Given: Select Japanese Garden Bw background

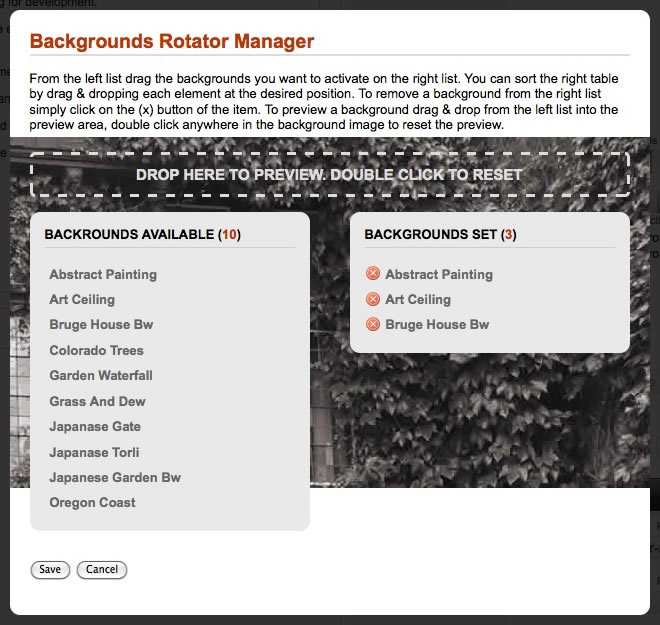Looking at the screenshot, I should tap(115, 477).
